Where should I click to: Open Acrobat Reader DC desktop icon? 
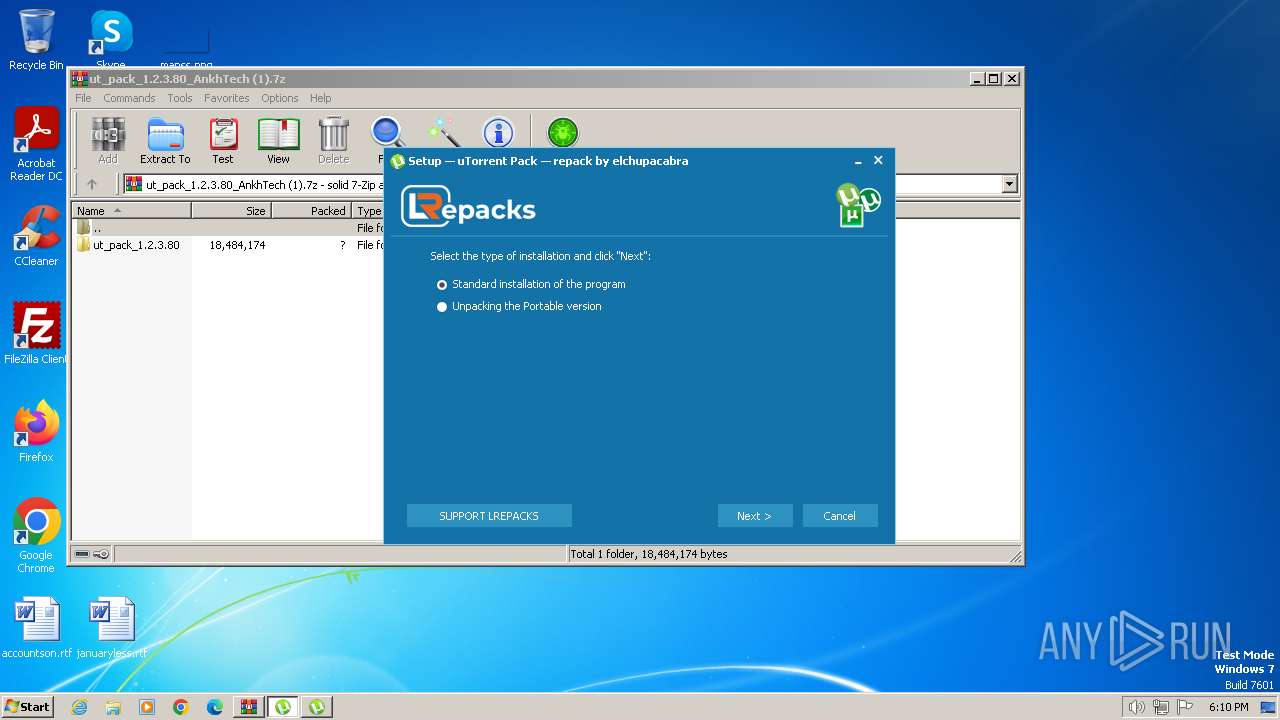pos(36,144)
